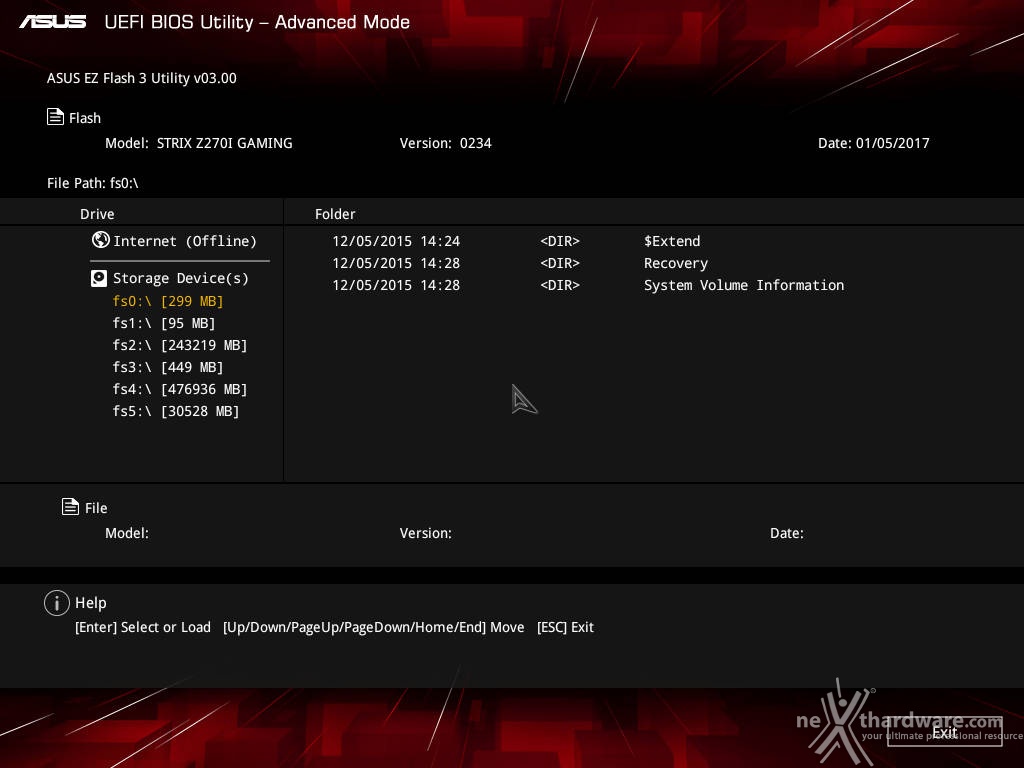Click the System Volume Information row timestamp

point(396,285)
